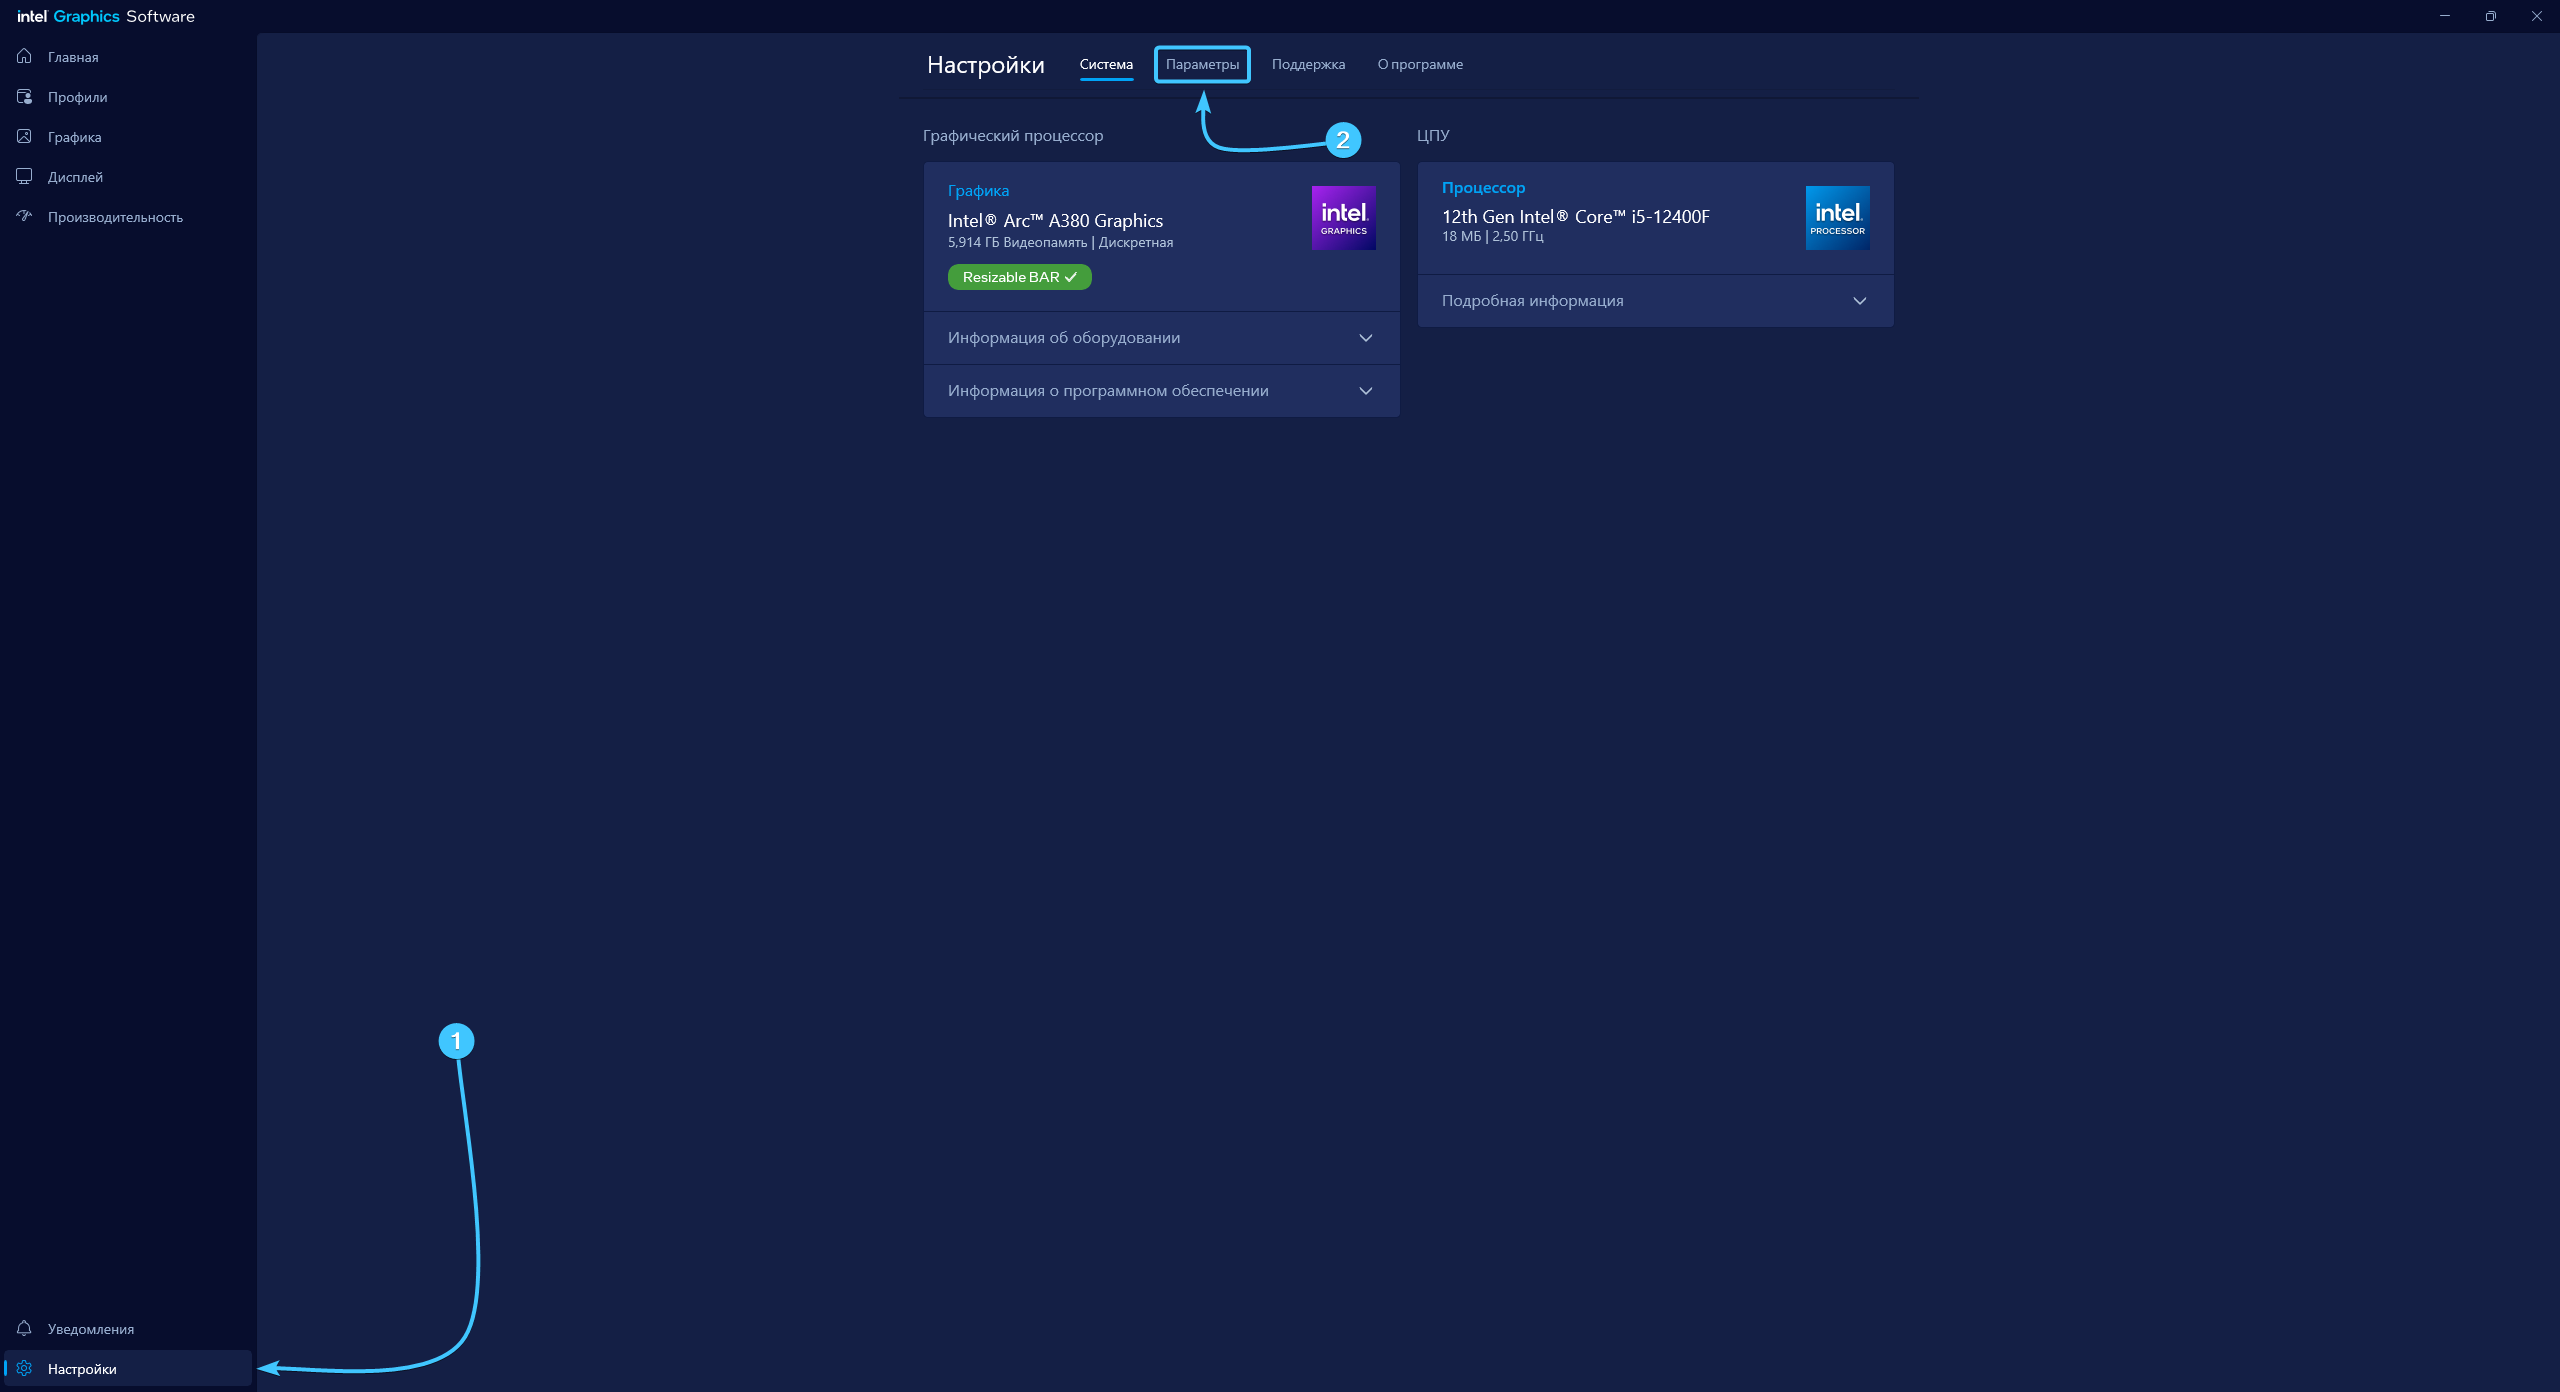Click the Display monitor icon in sidebar
Viewport: 2560px width, 1392px height.
click(24, 176)
